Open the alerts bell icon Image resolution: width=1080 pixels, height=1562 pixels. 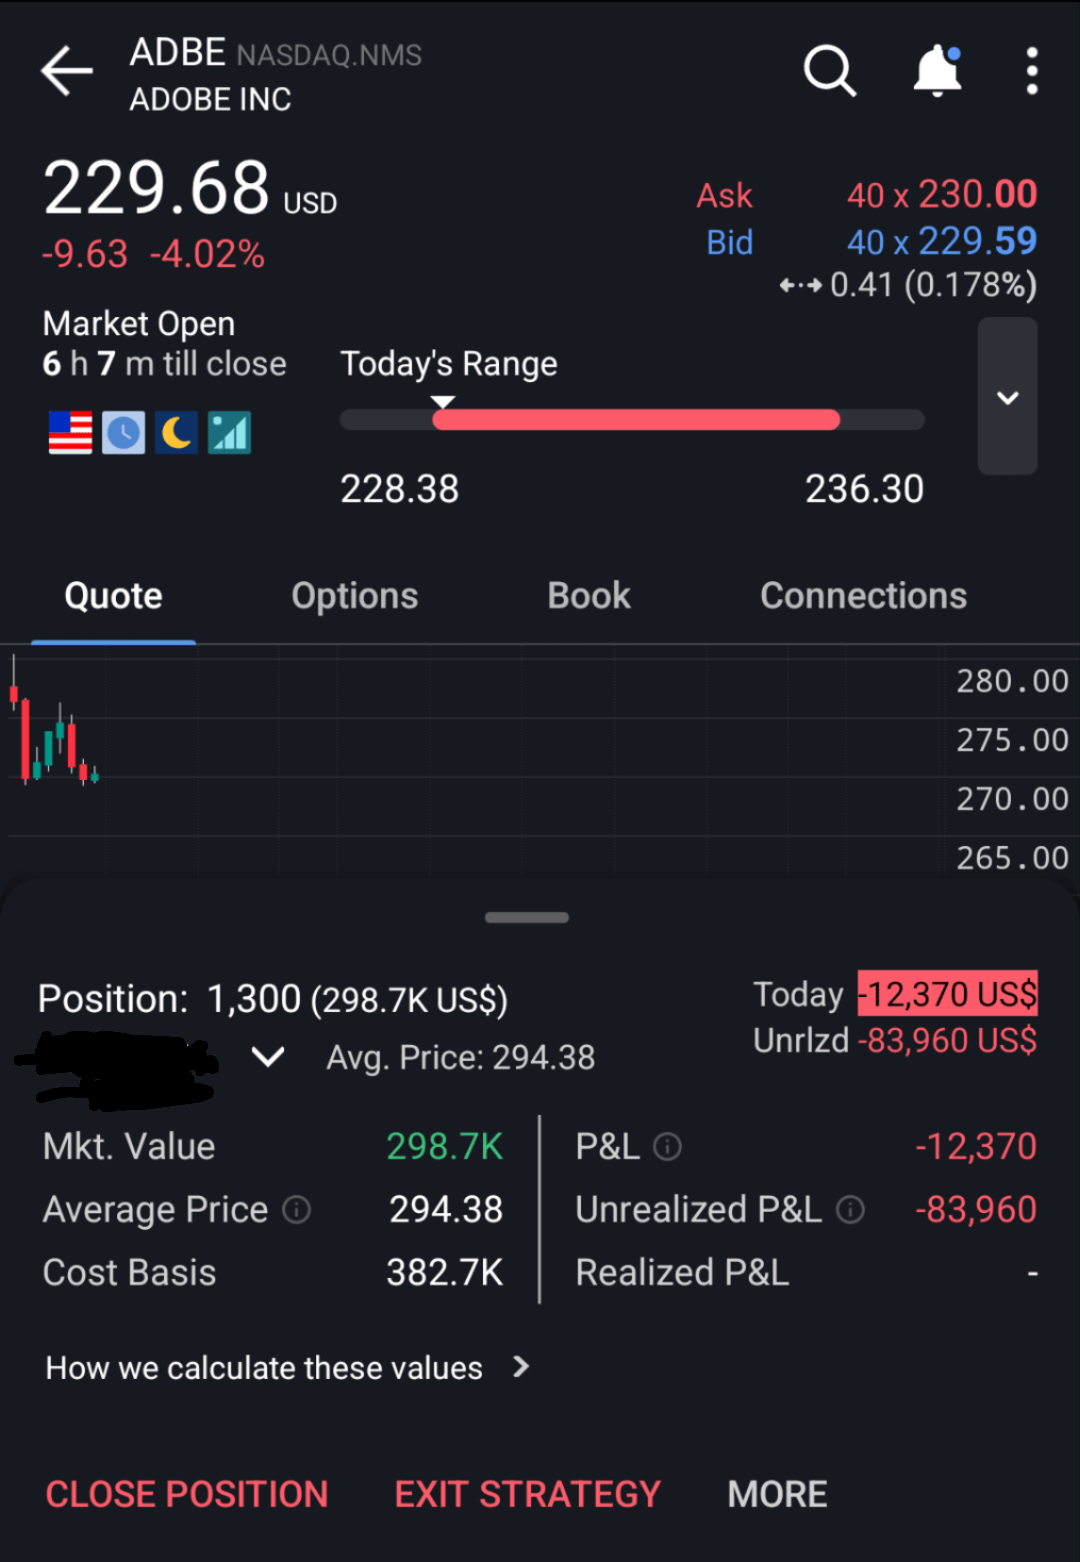[937, 71]
